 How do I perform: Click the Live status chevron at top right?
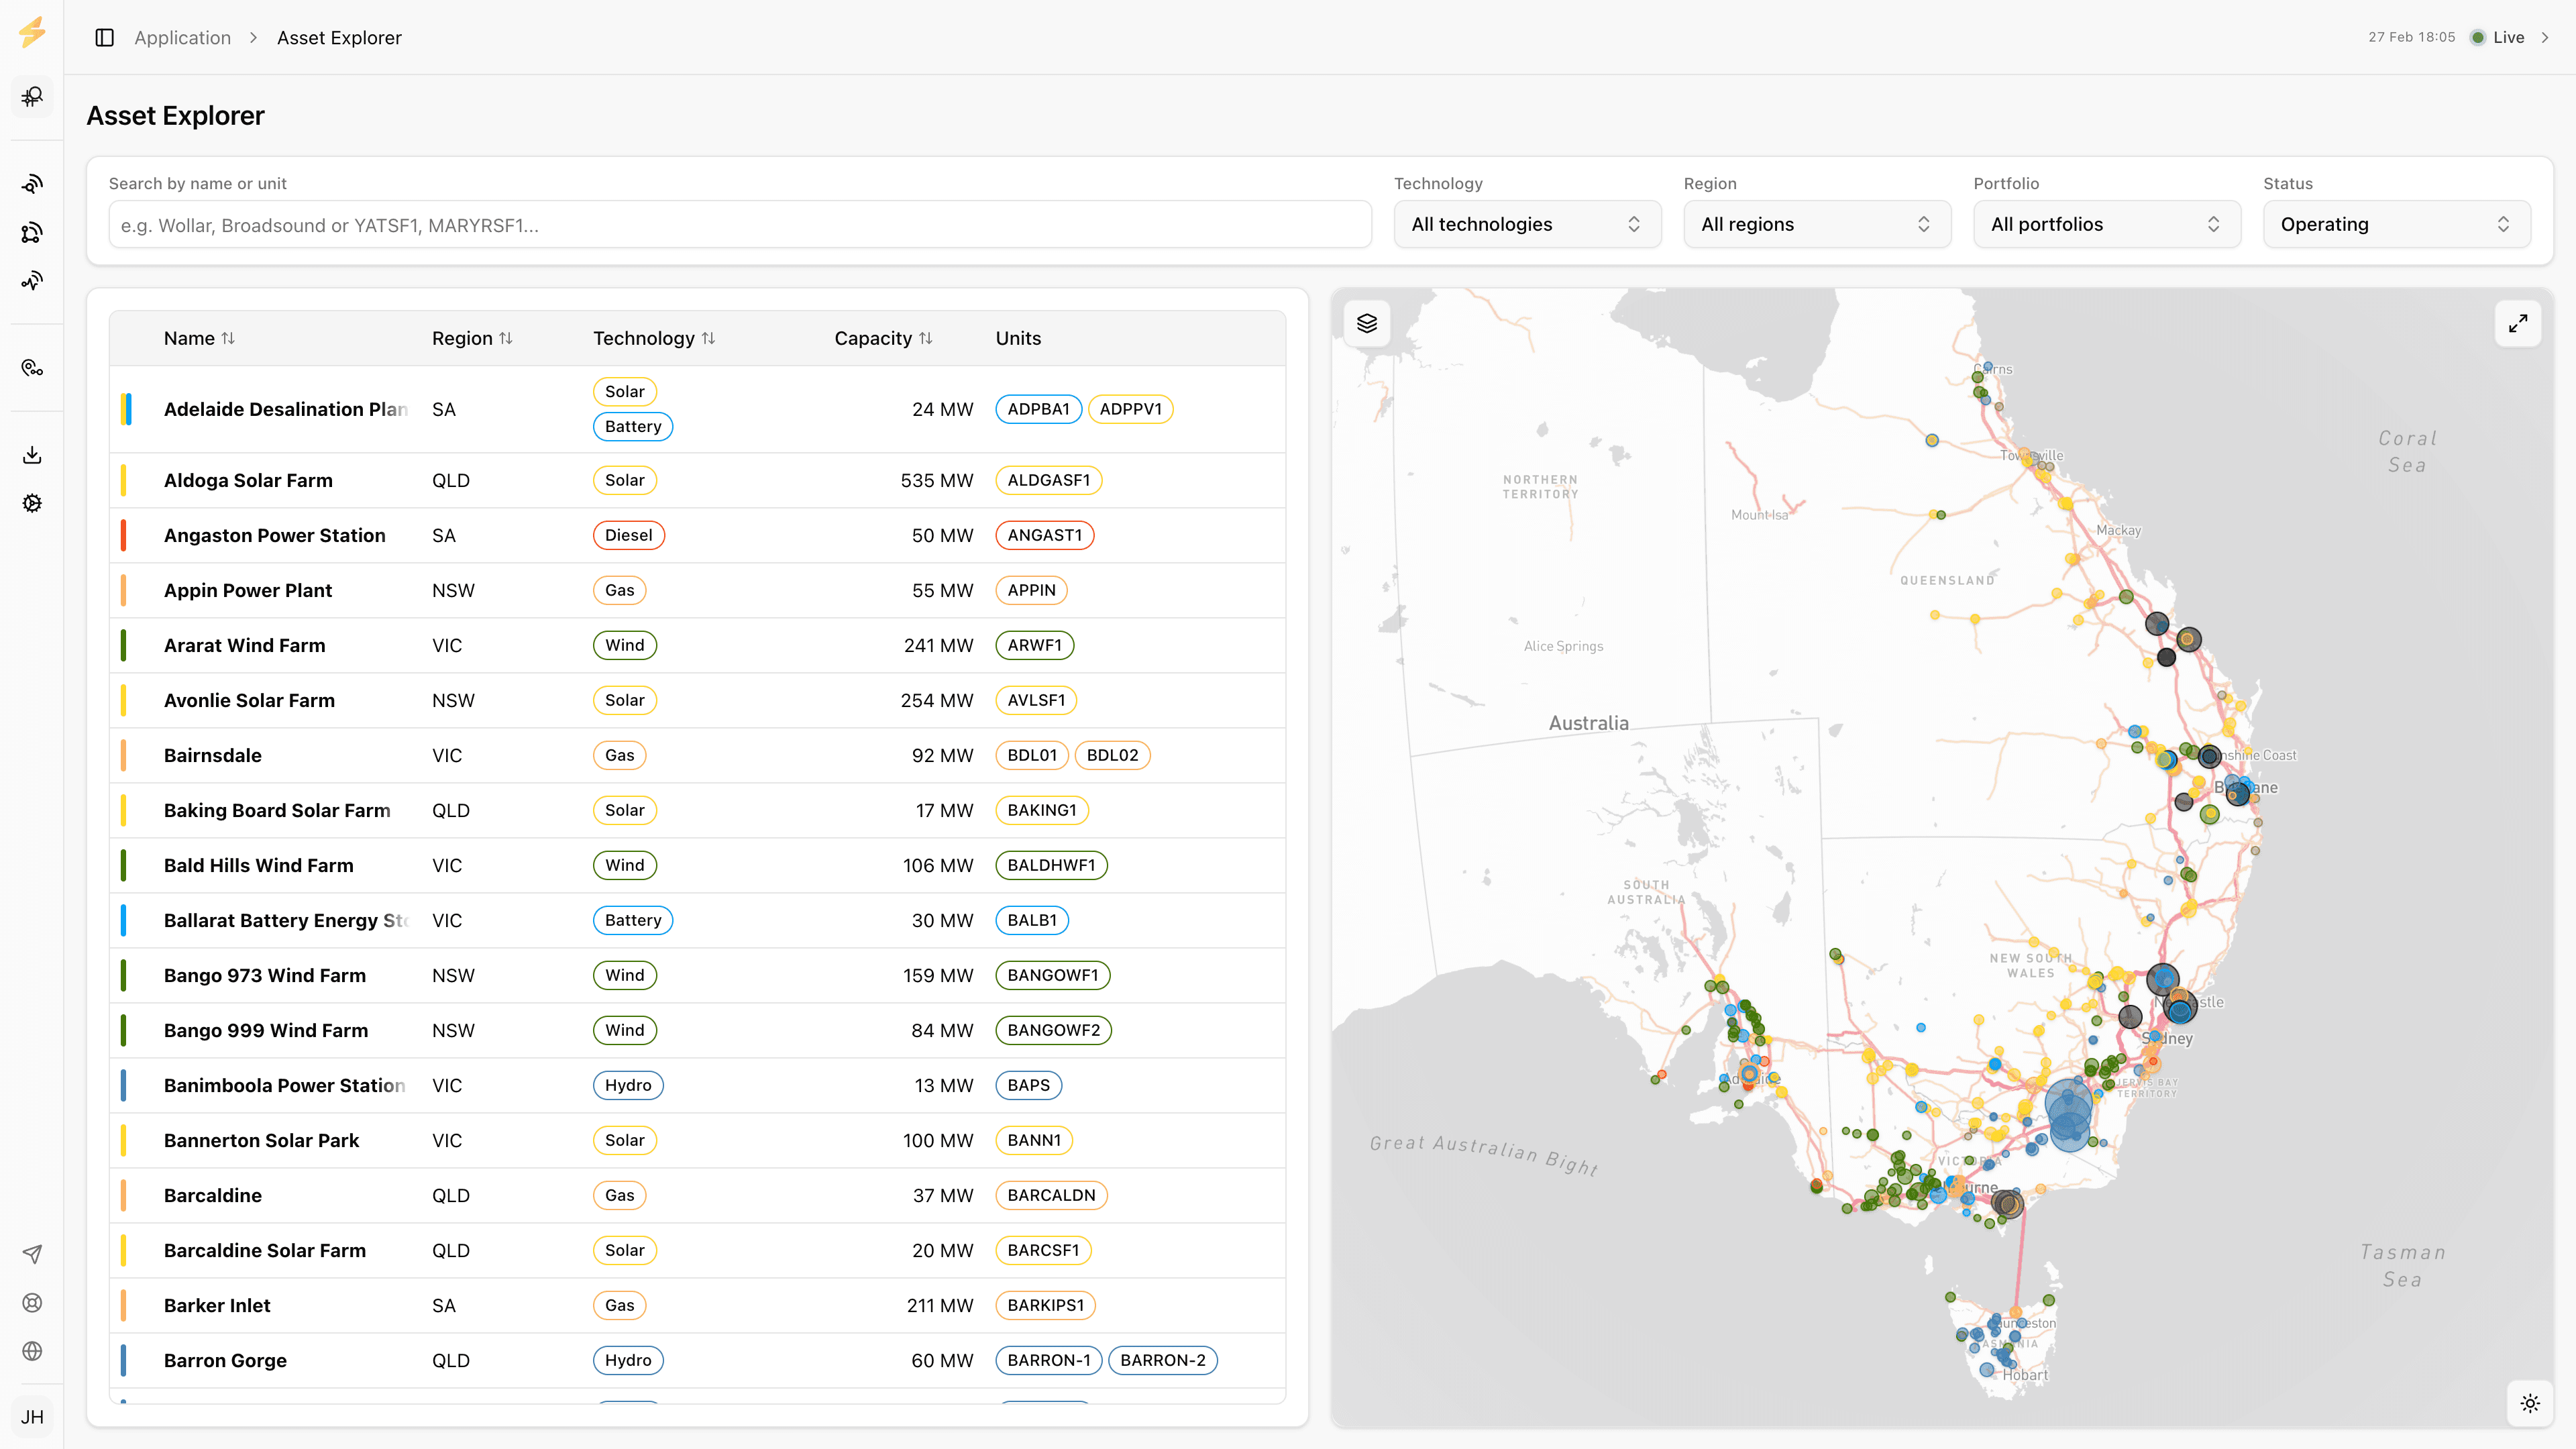click(2545, 37)
